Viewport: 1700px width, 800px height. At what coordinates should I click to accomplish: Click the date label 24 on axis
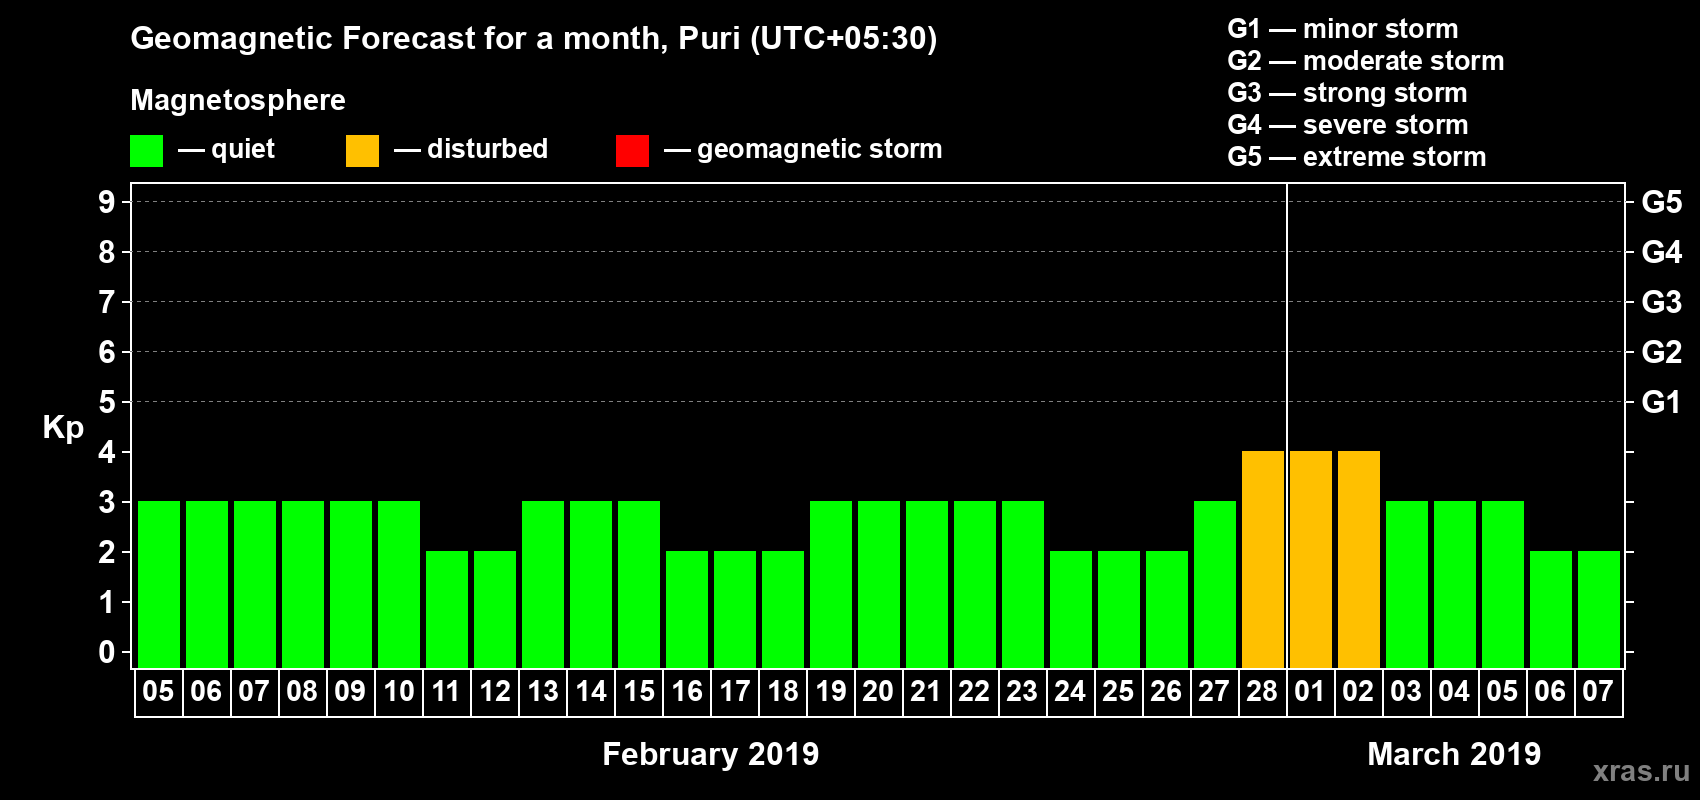(1070, 691)
